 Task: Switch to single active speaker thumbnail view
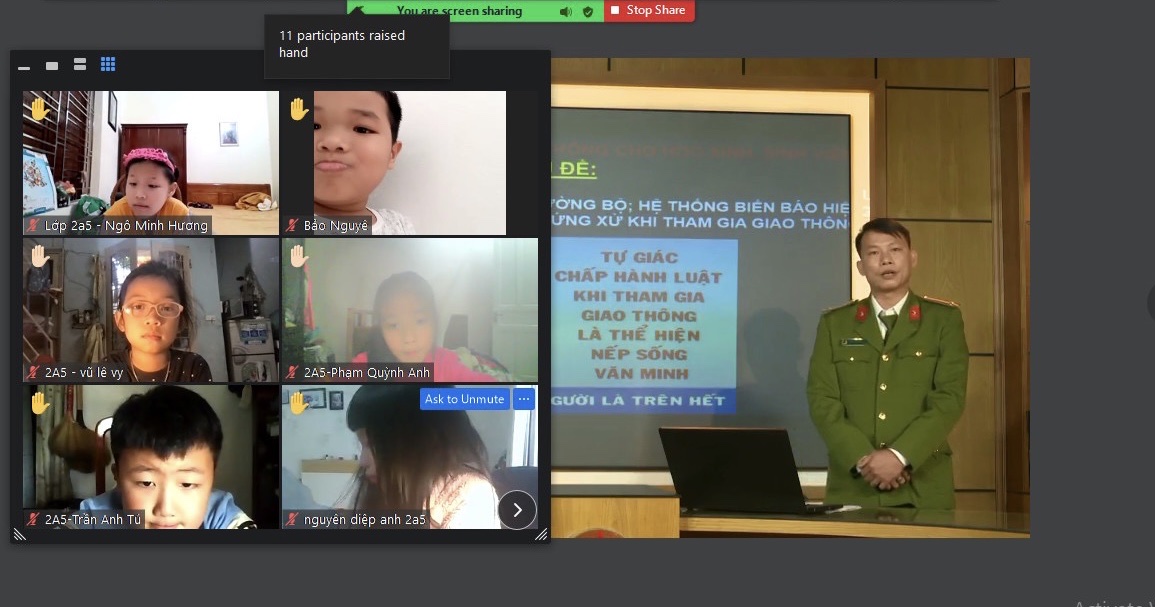click(x=52, y=66)
